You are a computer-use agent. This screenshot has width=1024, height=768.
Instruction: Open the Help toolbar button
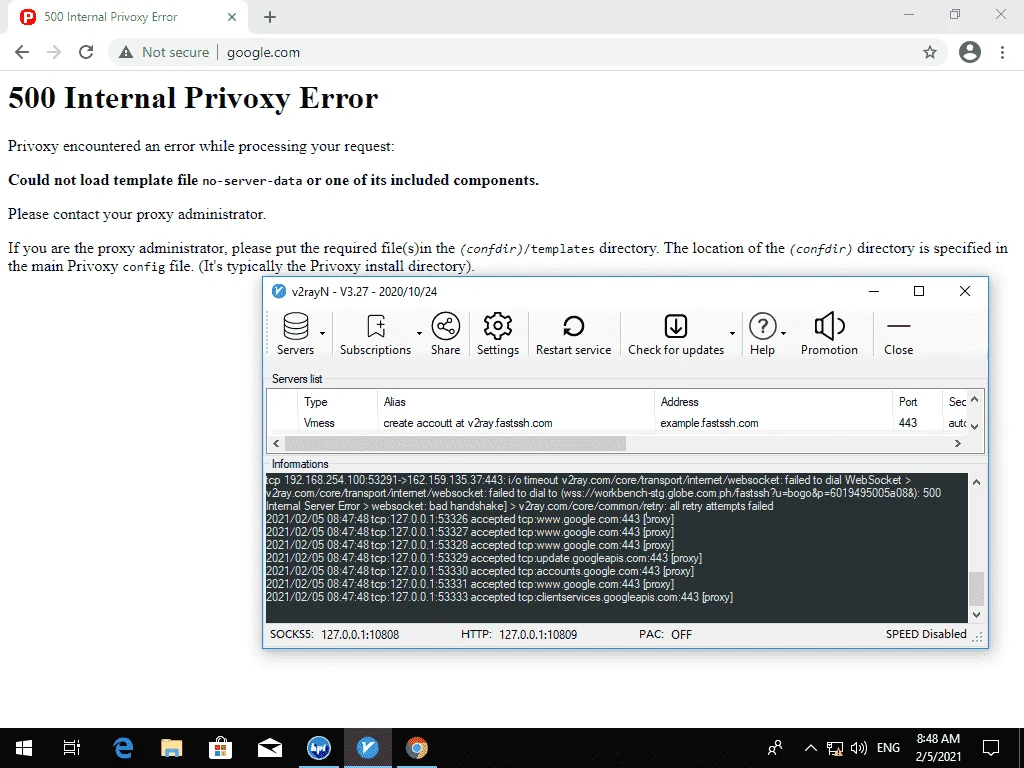click(x=762, y=334)
